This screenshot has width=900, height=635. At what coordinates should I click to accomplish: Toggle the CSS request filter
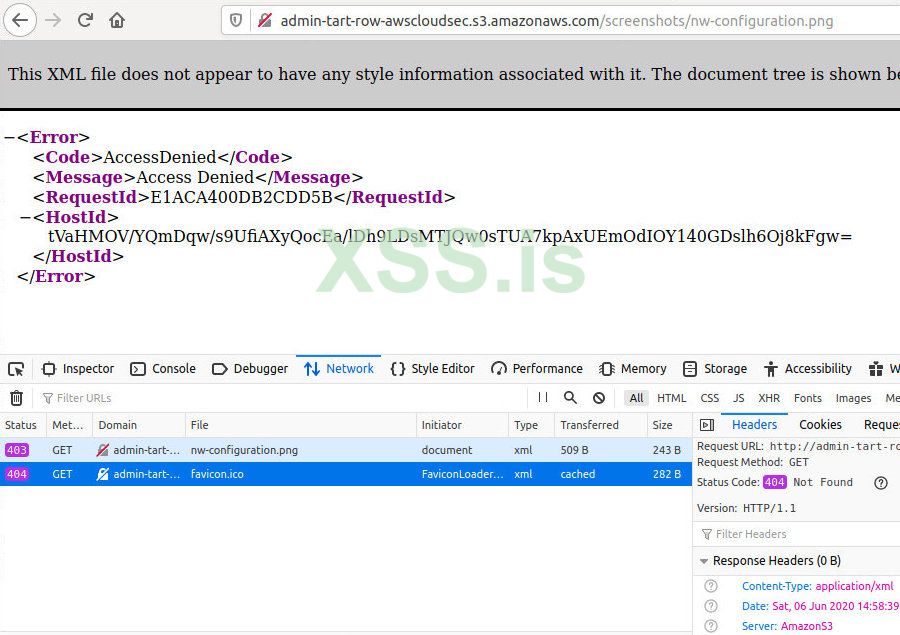click(x=709, y=398)
